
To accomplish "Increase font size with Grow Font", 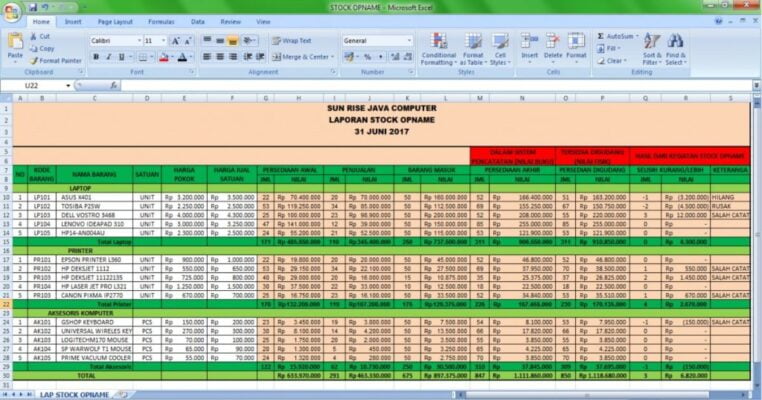I will coord(175,41).
